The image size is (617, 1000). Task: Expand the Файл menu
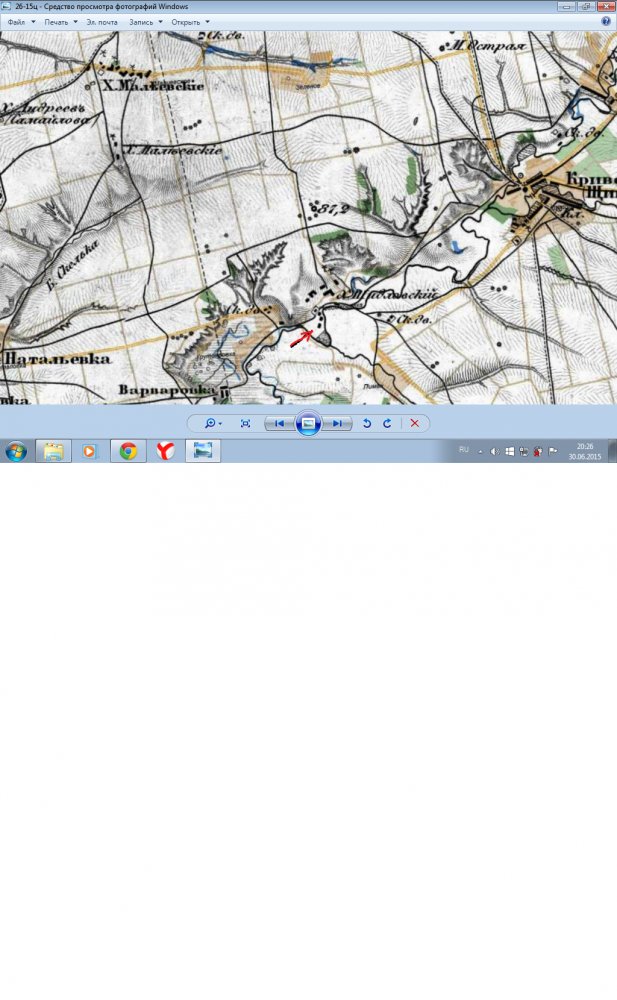point(20,21)
